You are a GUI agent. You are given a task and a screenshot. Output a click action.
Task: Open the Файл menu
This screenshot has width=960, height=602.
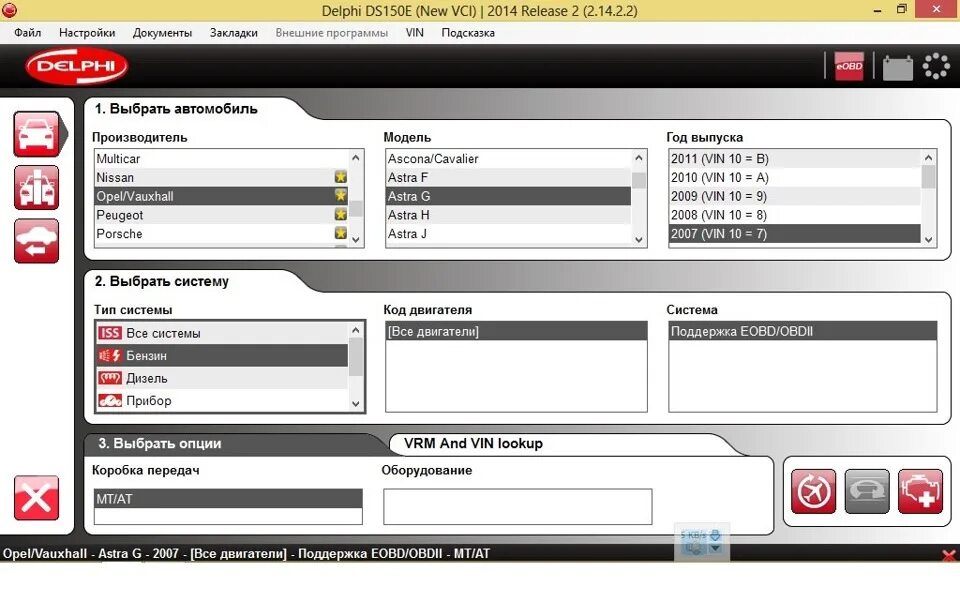(28, 32)
